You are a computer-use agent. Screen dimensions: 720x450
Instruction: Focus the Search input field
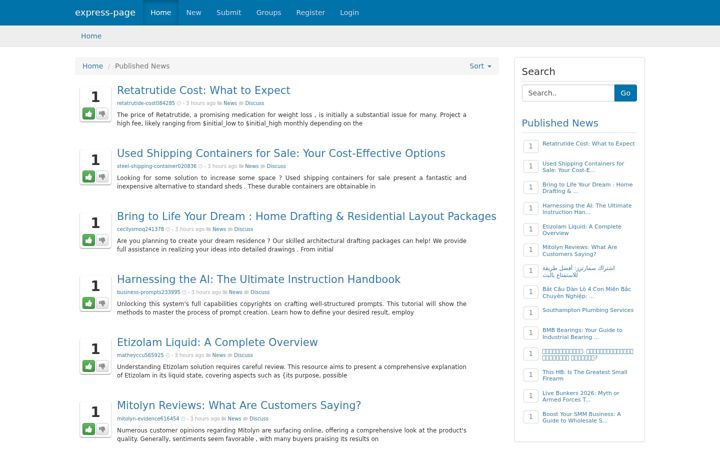(568, 93)
